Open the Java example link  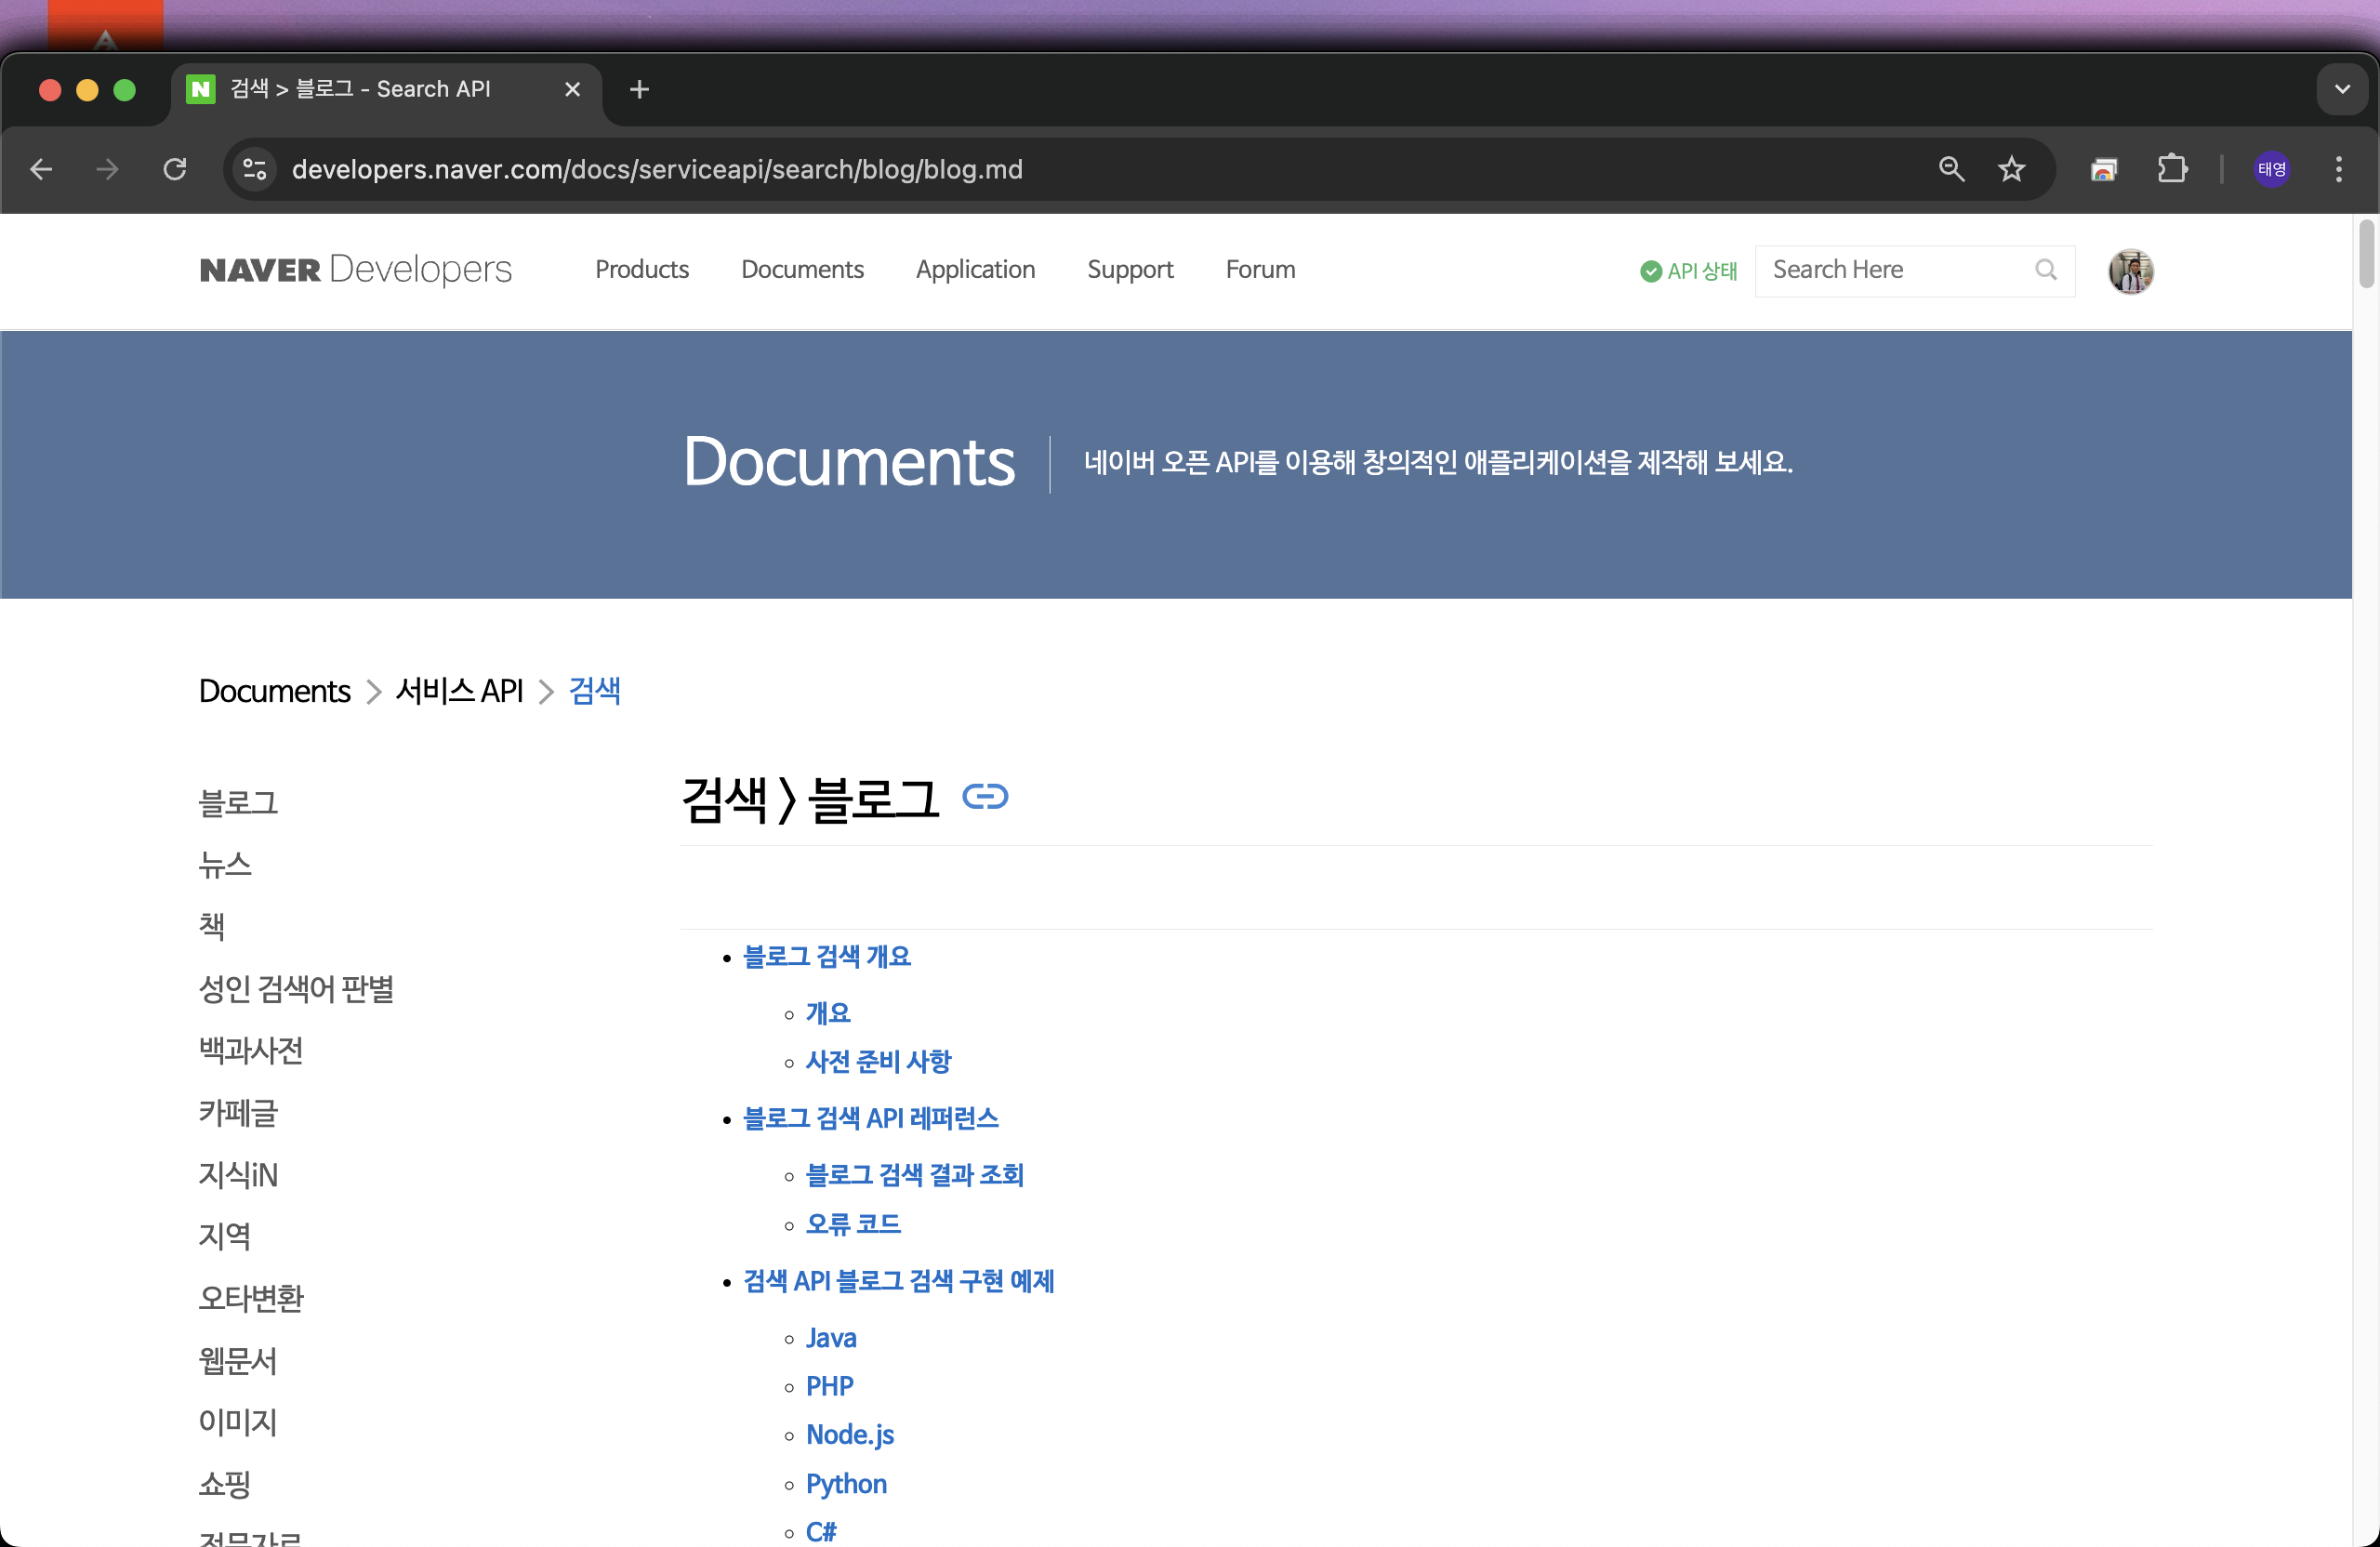point(831,1339)
